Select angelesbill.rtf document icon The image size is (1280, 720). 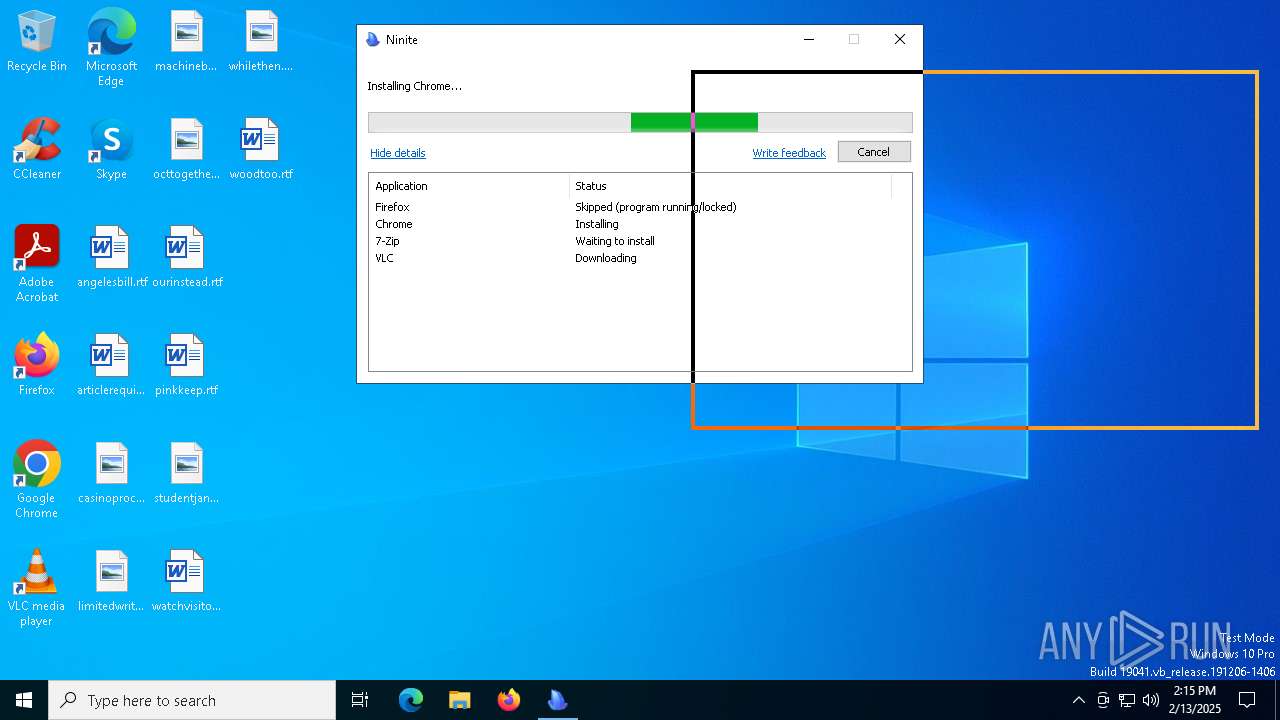(111, 258)
